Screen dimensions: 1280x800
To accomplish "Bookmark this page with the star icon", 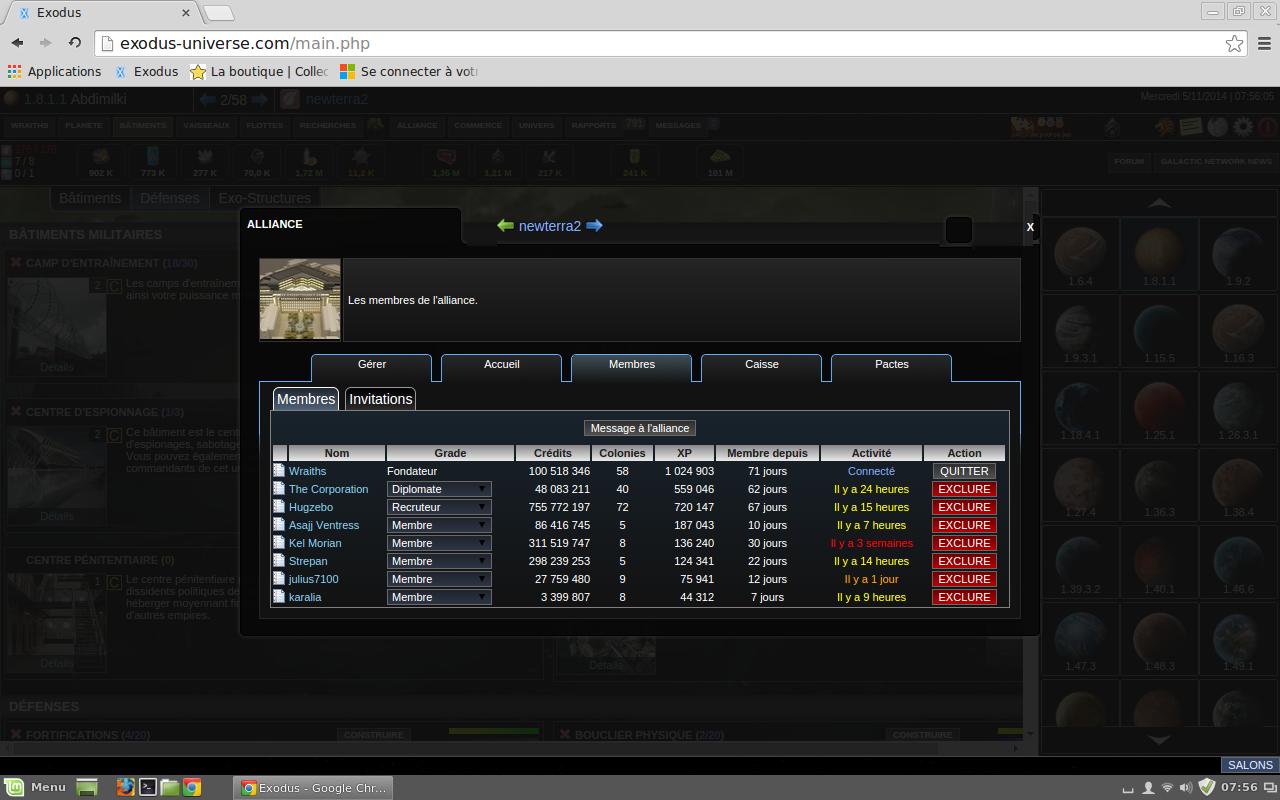I will point(1234,44).
